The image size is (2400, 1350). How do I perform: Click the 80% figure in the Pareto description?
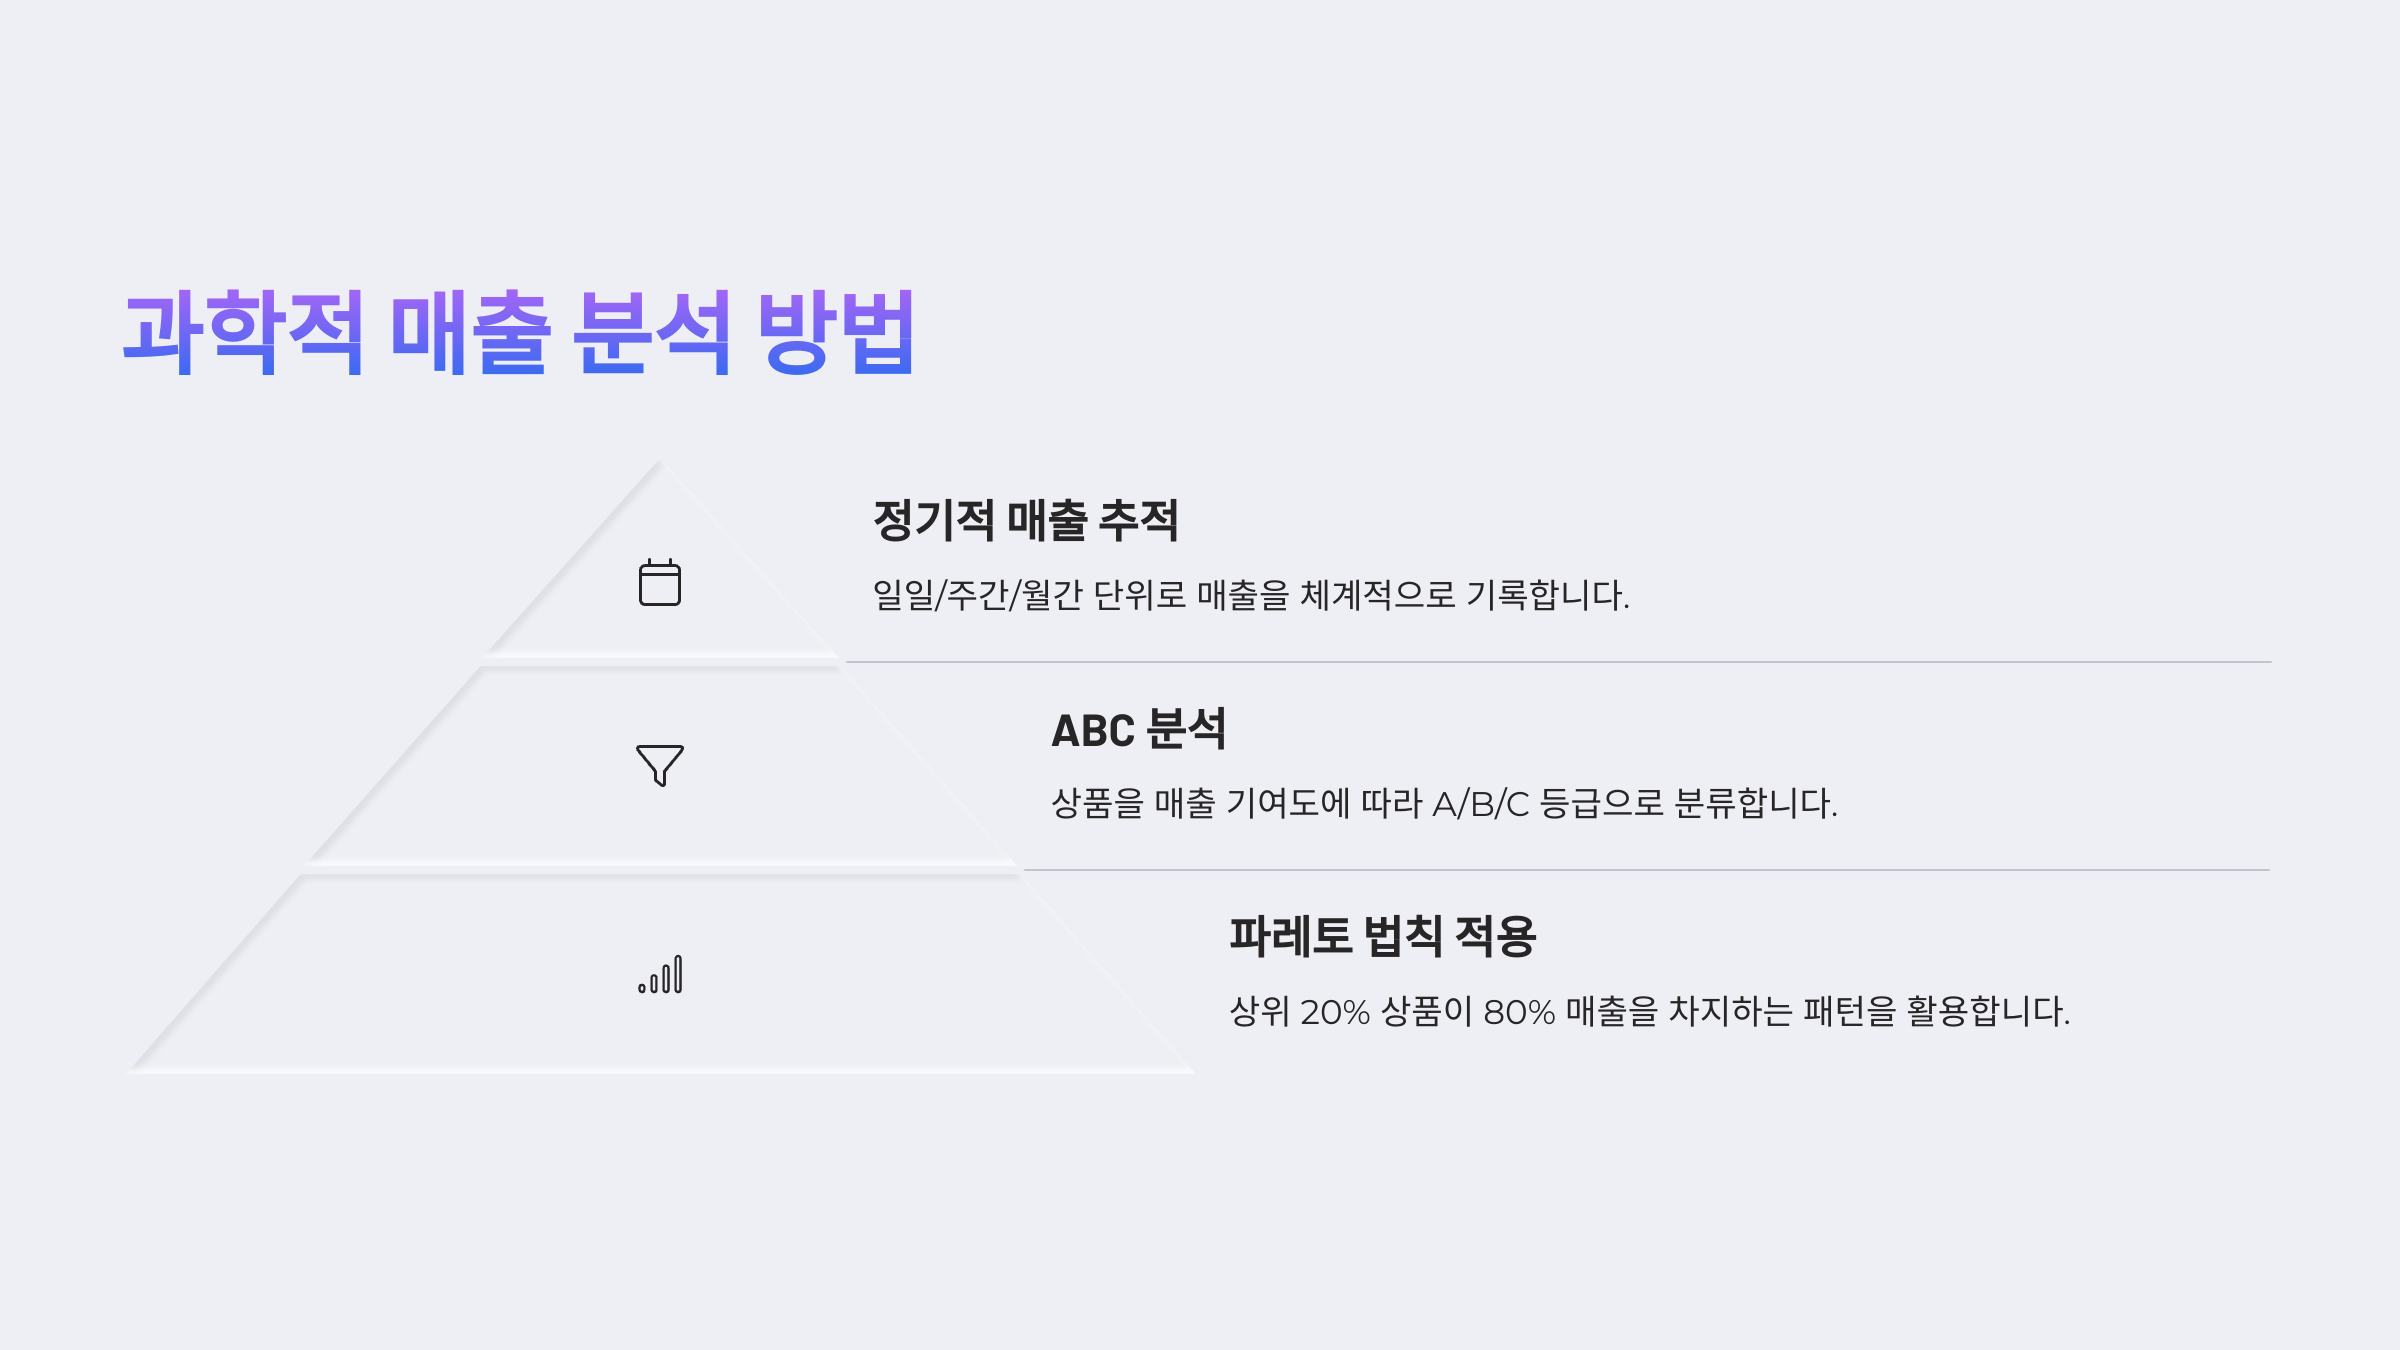point(1519,1012)
